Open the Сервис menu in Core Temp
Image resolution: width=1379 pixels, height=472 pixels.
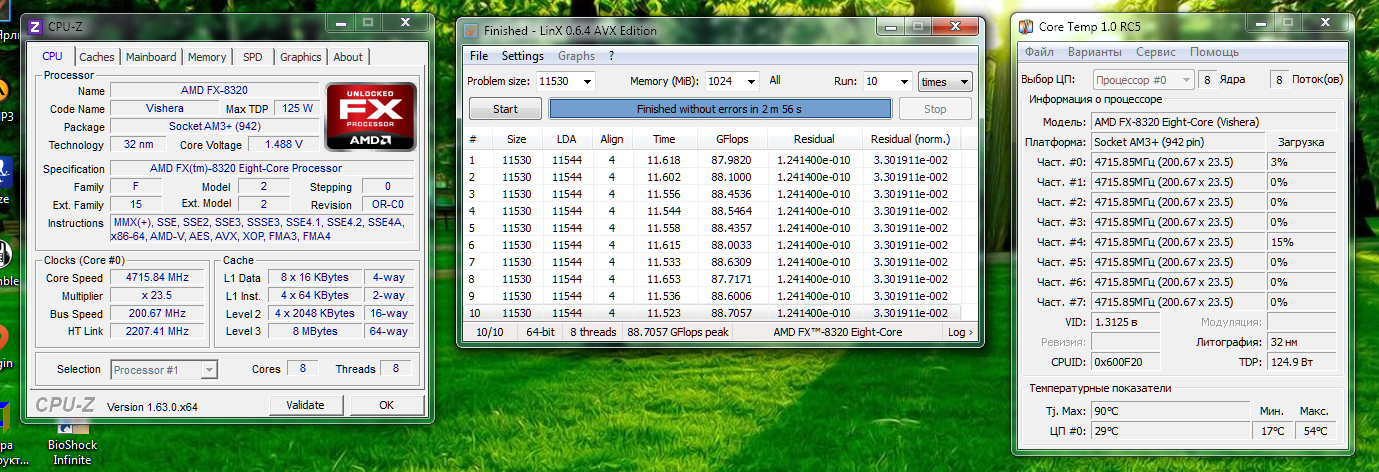click(x=1156, y=52)
